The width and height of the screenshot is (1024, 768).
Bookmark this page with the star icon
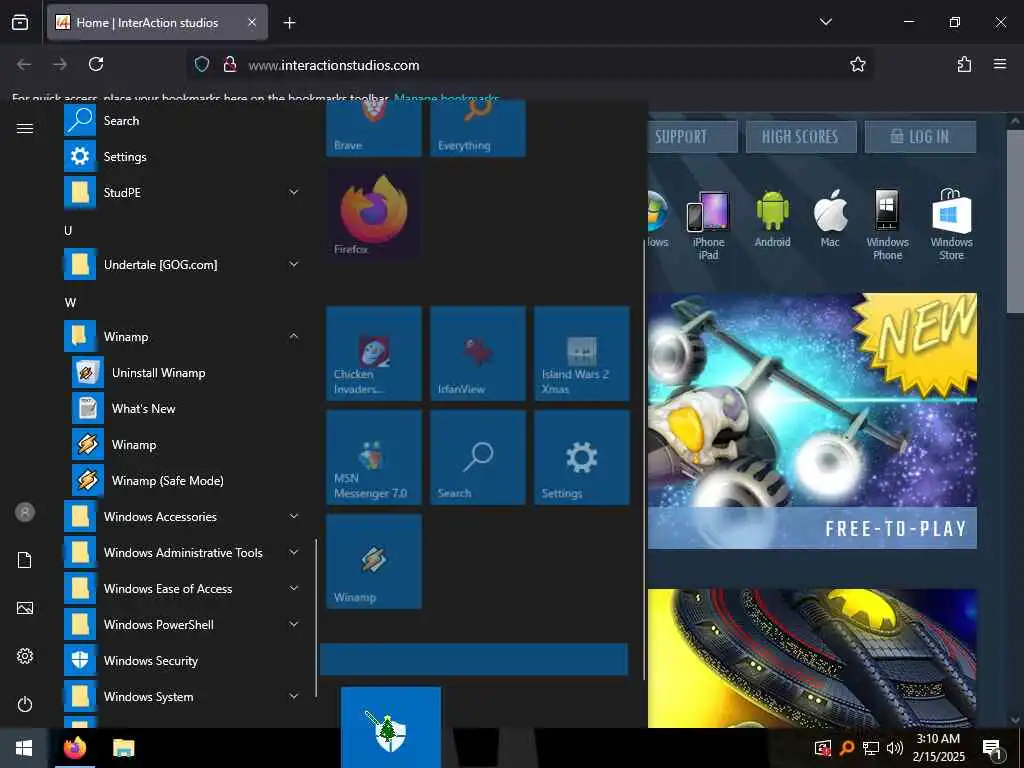click(857, 64)
